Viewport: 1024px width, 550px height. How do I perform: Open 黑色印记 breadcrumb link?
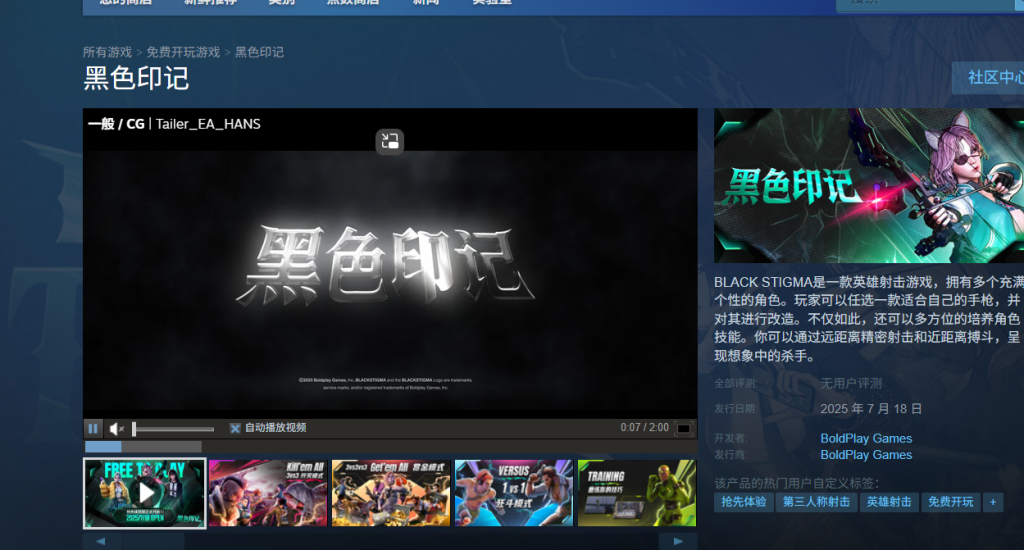pos(259,52)
